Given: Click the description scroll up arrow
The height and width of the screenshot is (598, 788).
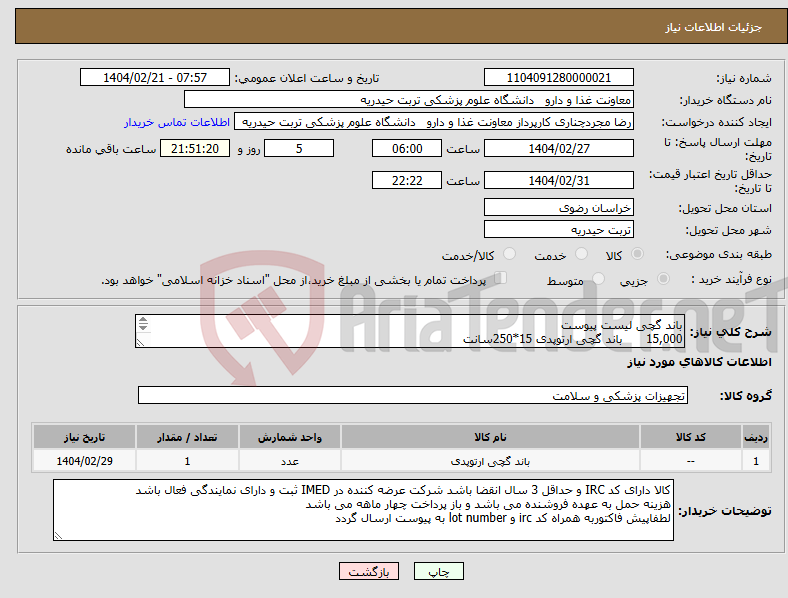Looking at the screenshot, I should 143,320.
